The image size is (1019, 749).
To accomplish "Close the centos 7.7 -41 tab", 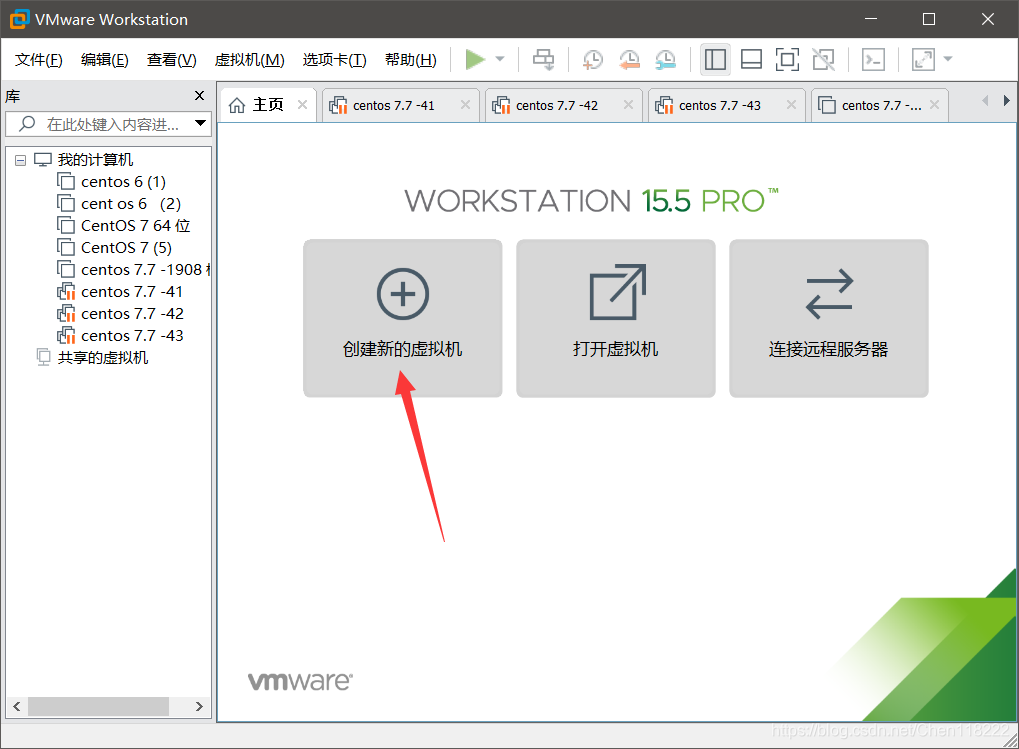I will (x=465, y=105).
